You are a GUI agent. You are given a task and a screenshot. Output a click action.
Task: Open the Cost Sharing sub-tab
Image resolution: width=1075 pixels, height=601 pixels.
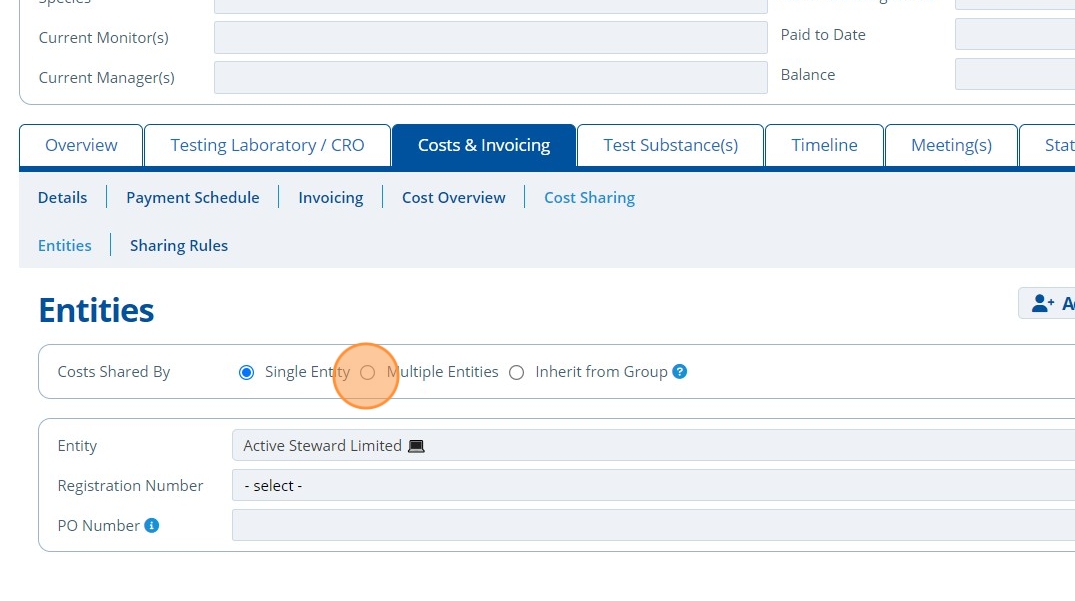click(590, 197)
